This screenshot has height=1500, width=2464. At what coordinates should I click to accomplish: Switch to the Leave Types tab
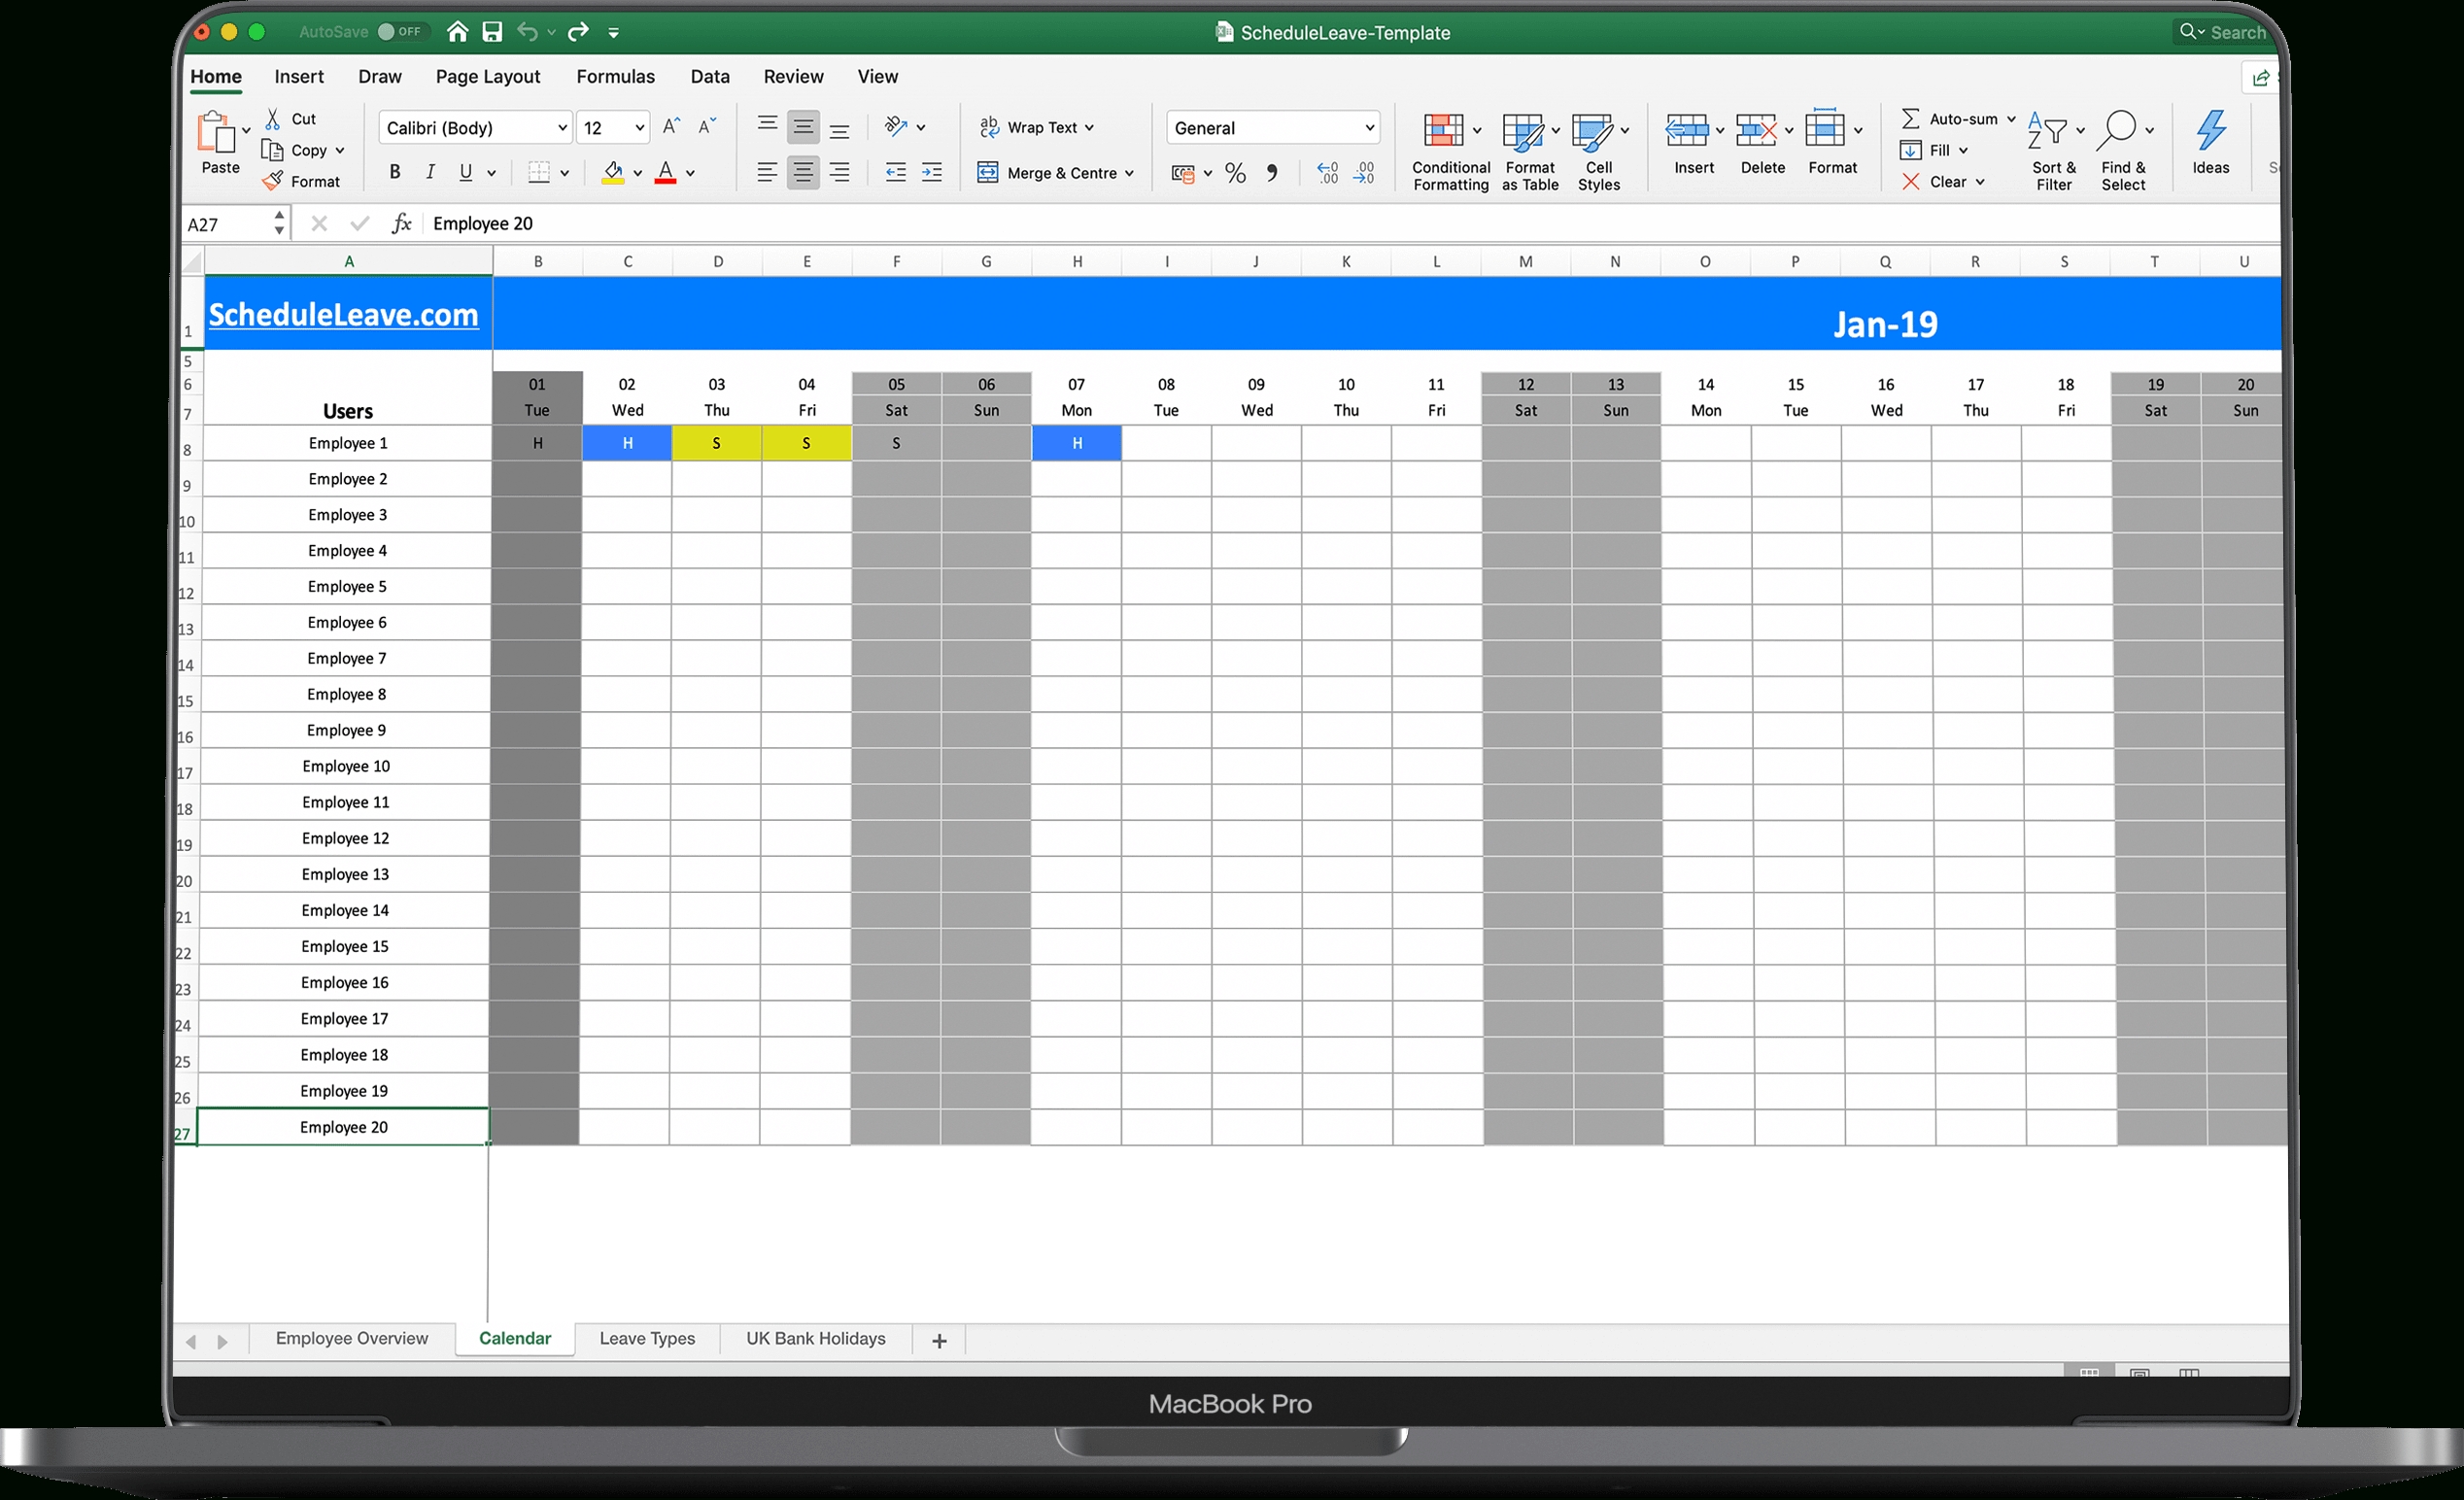pos(646,1340)
